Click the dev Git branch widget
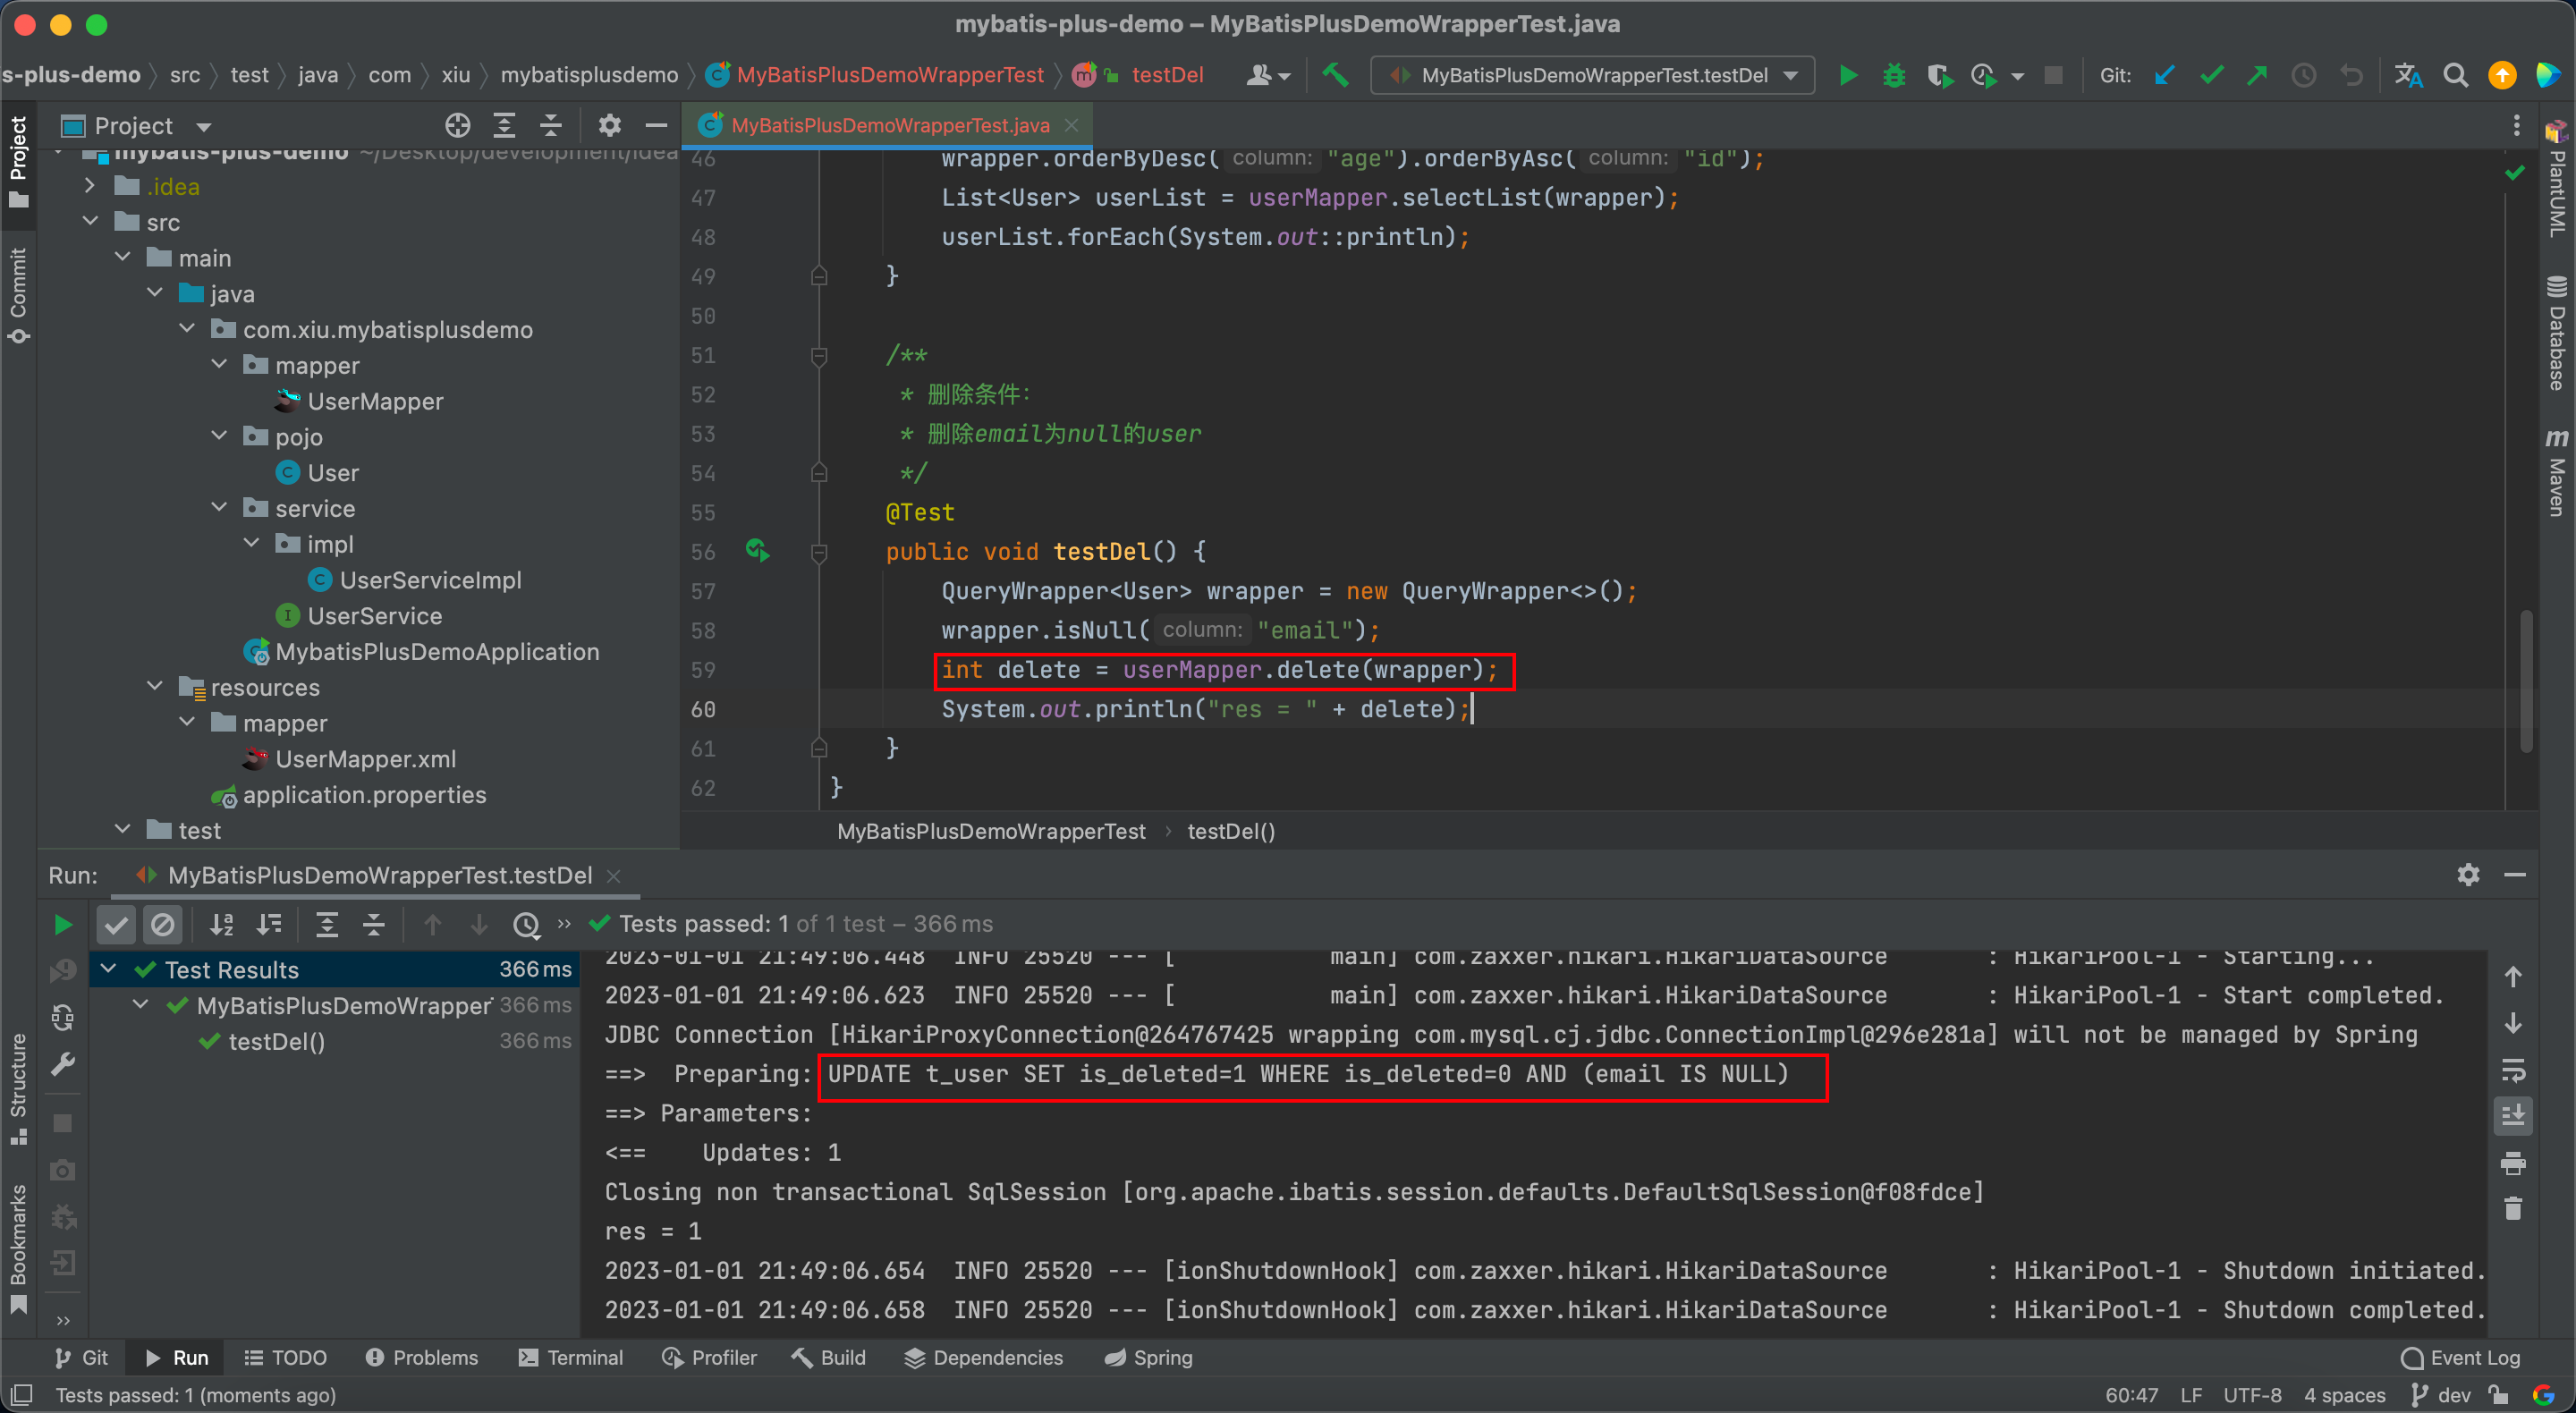 (2440, 1394)
